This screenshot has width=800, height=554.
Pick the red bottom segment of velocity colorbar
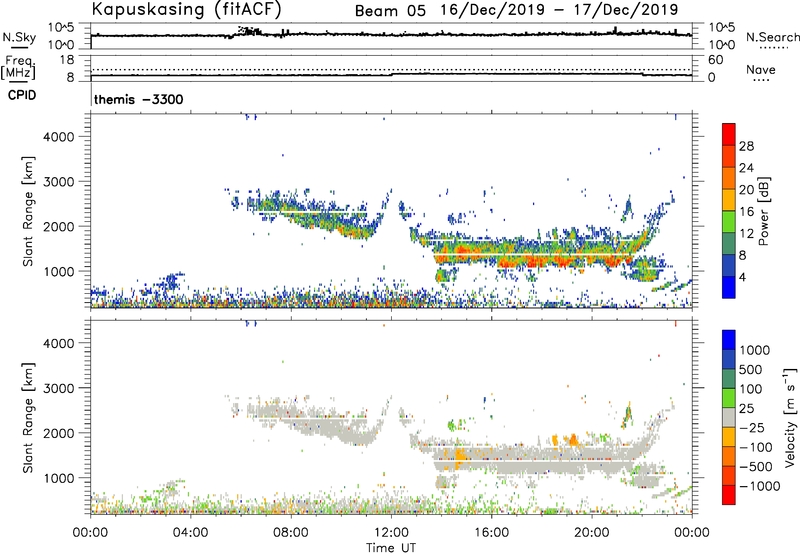[729, 495]
